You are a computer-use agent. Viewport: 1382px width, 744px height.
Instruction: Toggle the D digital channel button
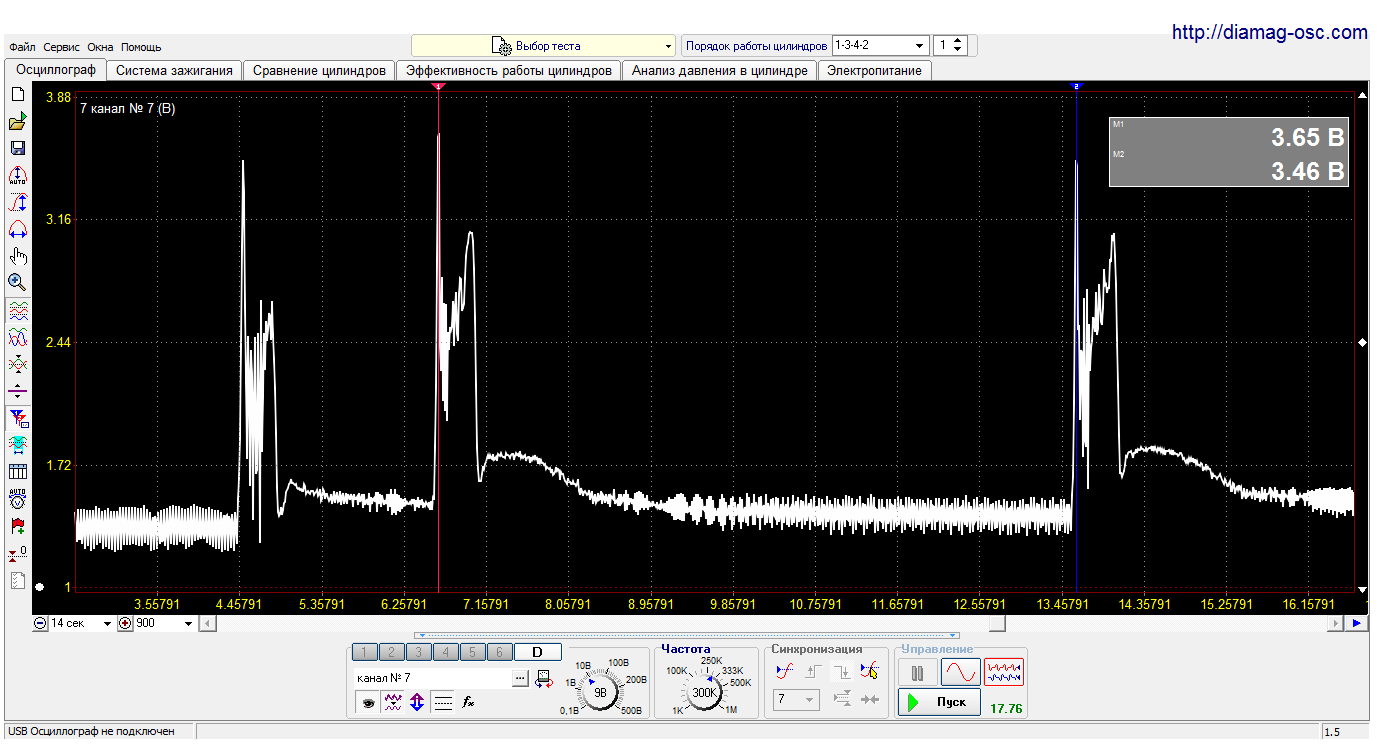click(537, 652)
